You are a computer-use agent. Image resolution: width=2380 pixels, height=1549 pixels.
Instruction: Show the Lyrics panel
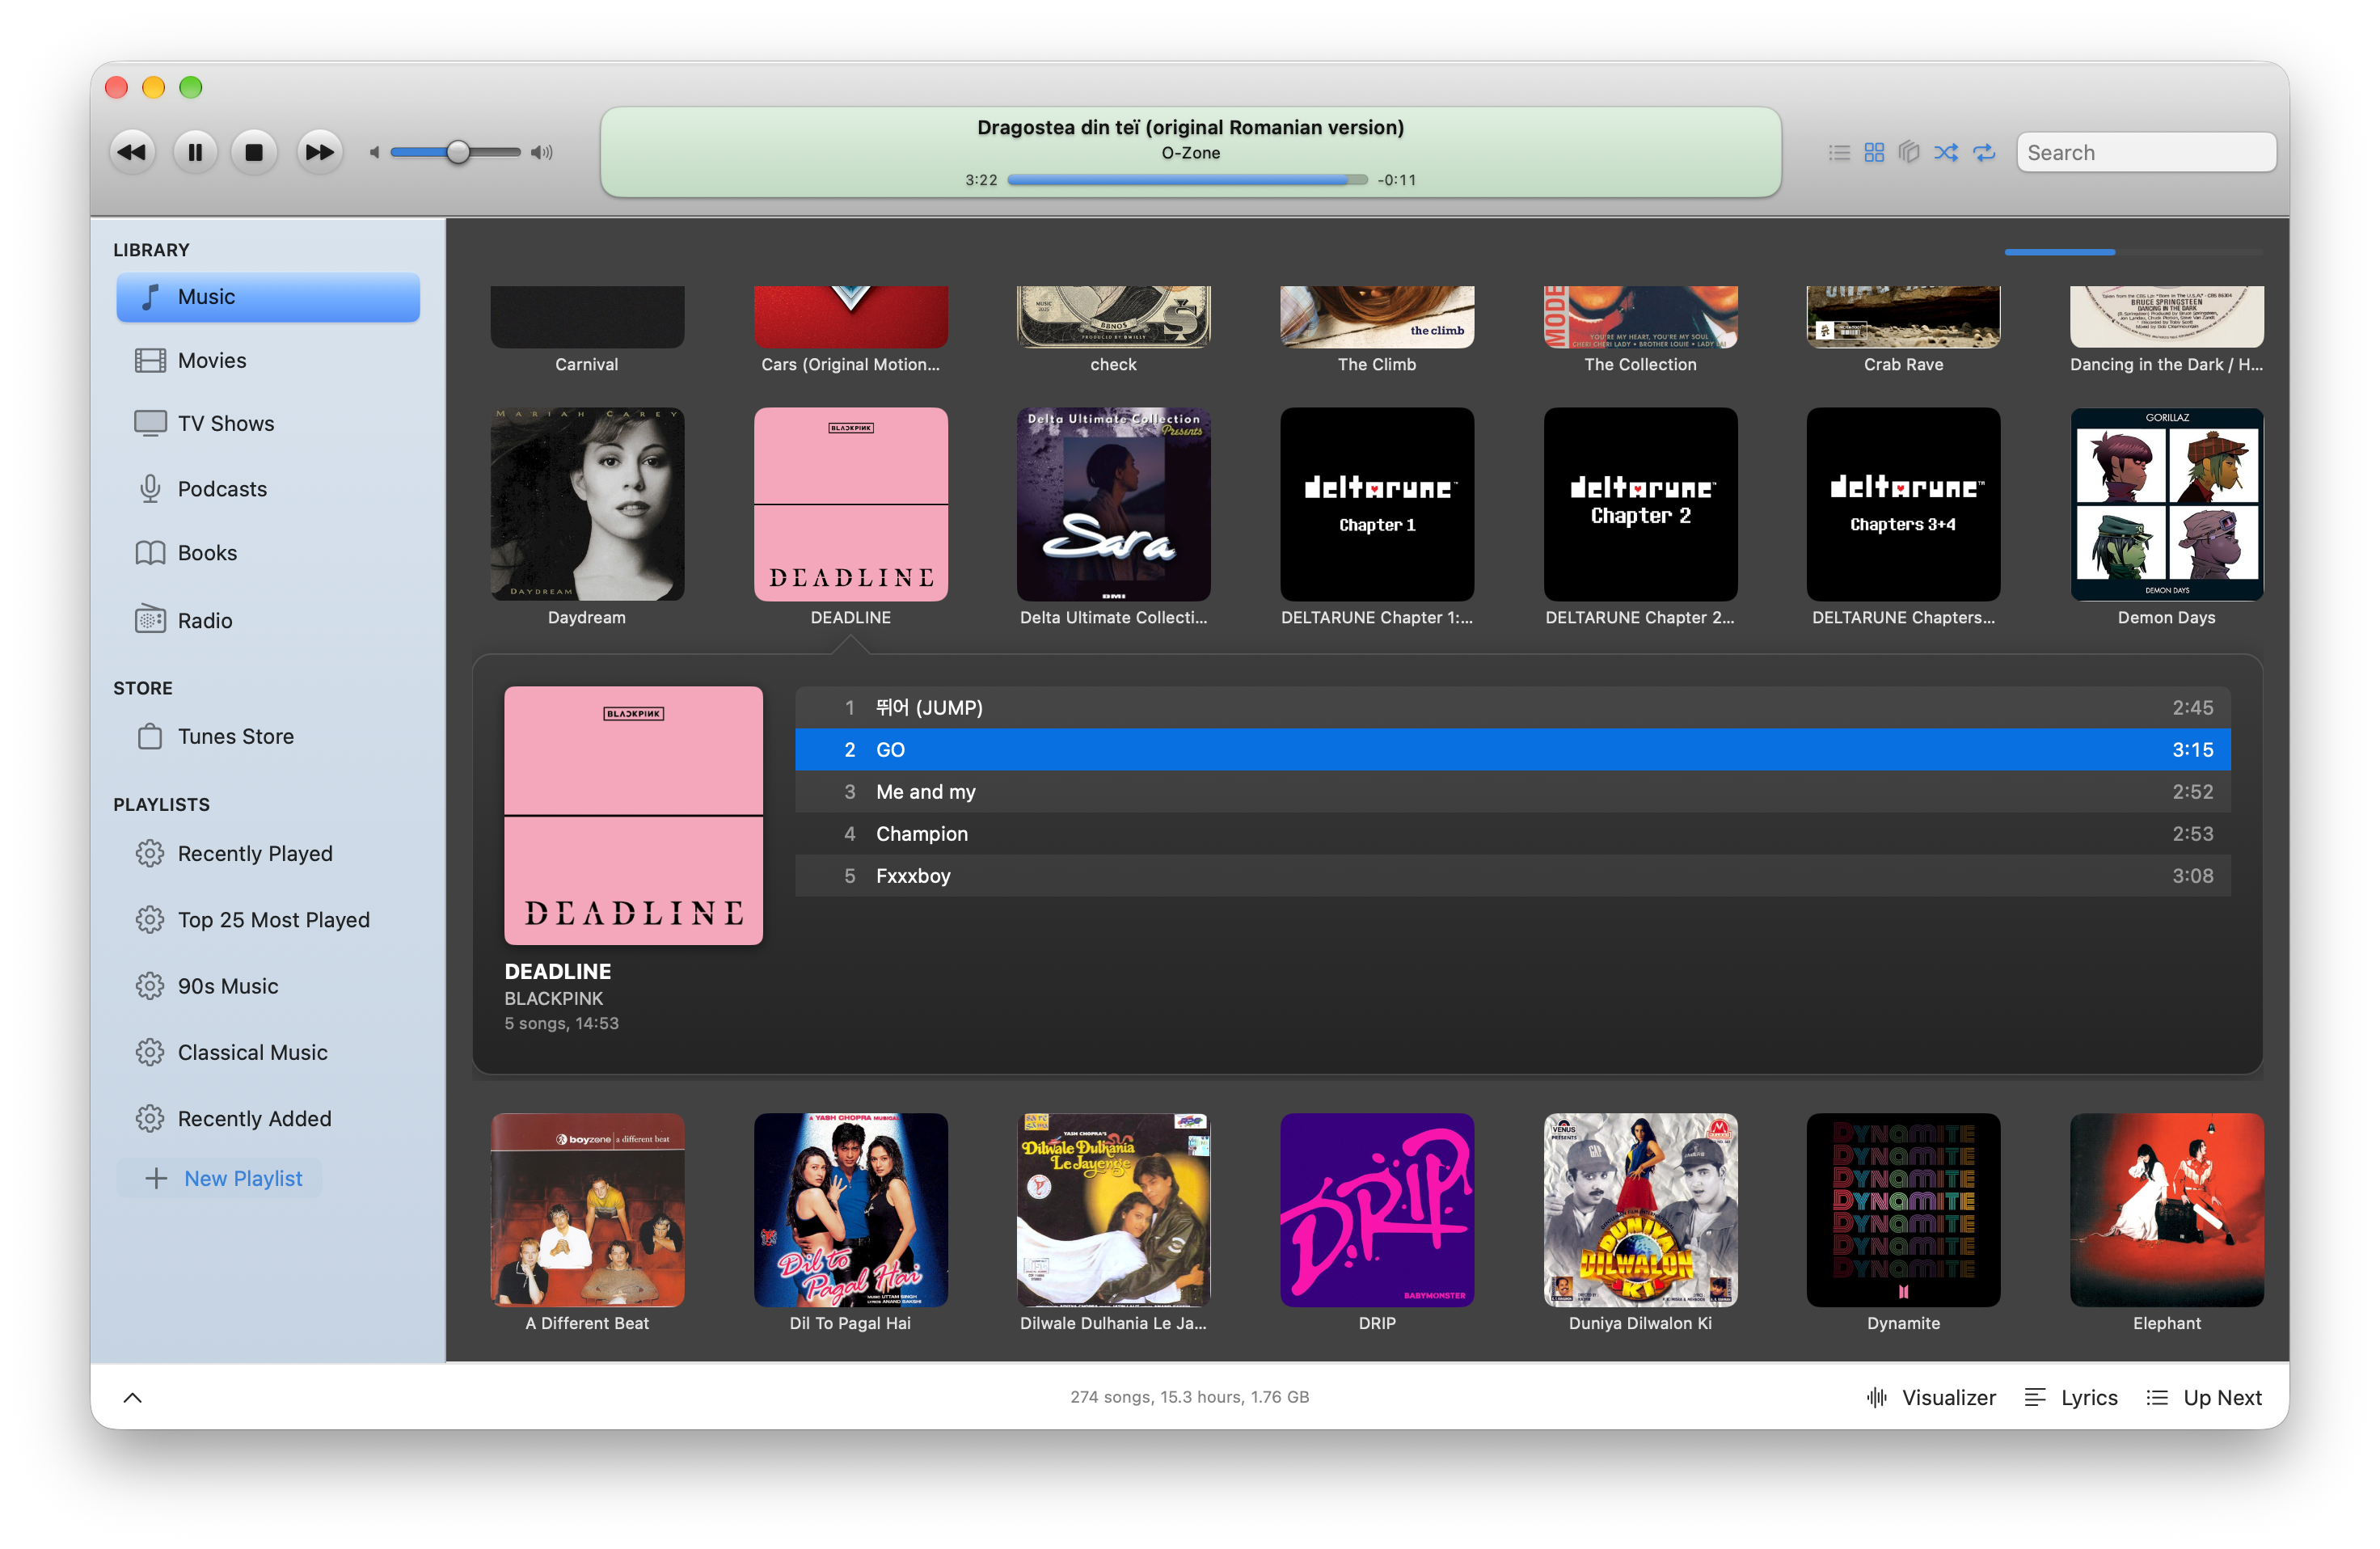2071,1398
